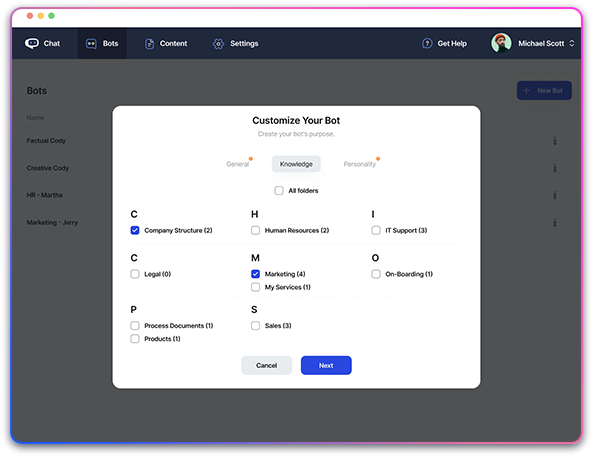The image size is (593, 457).
Task: Switch to the General tab
Action: tap(238, 164)
